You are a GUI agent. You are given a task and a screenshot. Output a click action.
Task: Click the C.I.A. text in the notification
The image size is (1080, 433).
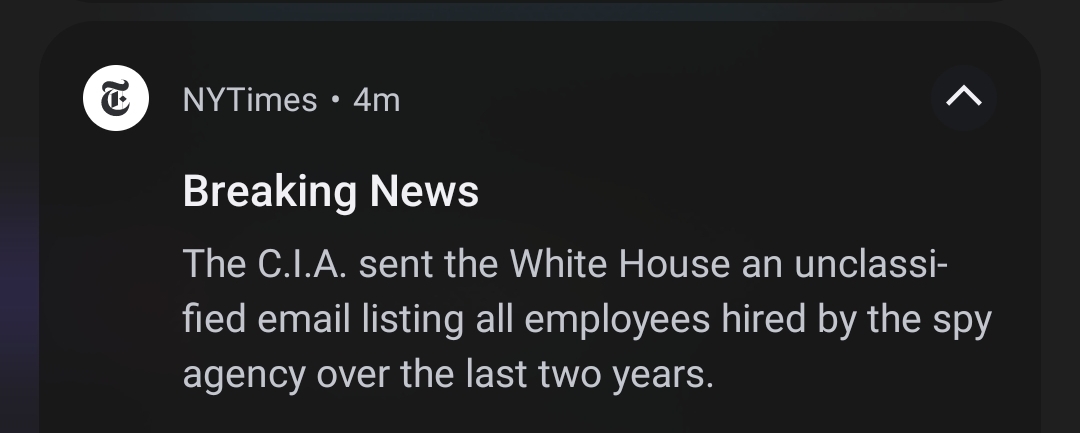(x=302, y=264)
